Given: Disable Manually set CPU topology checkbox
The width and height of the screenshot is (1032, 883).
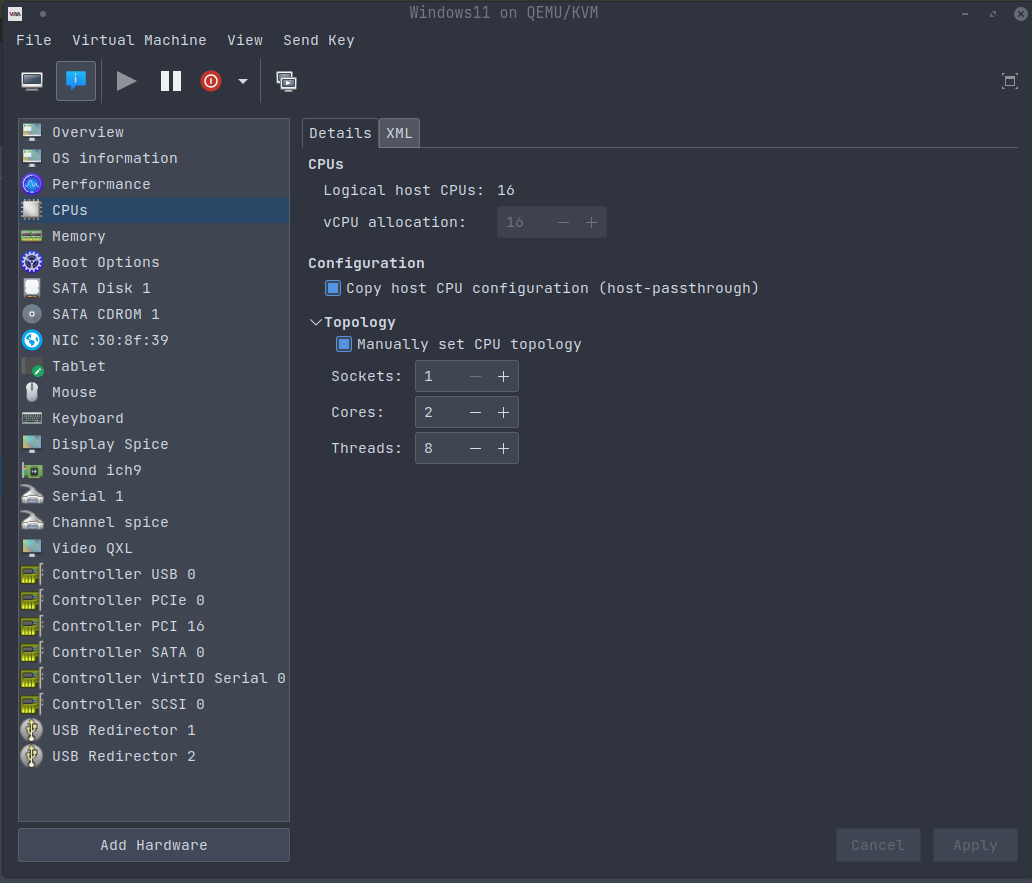Looking at the screenshot, I should click(344, 344).
